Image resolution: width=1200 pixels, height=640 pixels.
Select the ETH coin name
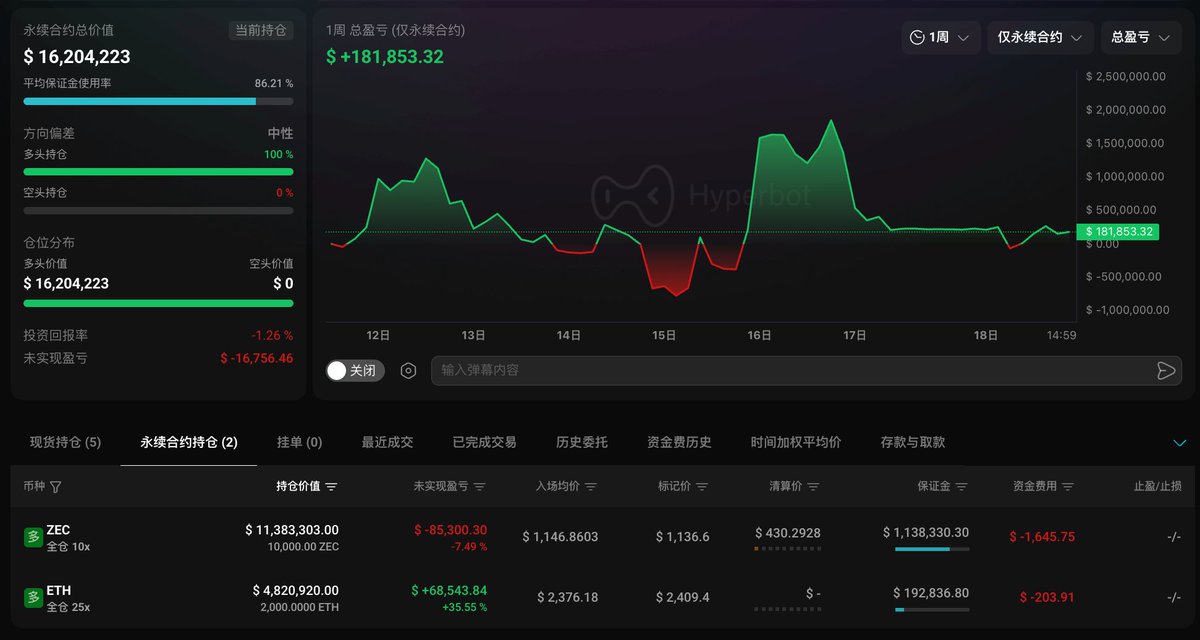pyautogui.click(x=58, y=591)
